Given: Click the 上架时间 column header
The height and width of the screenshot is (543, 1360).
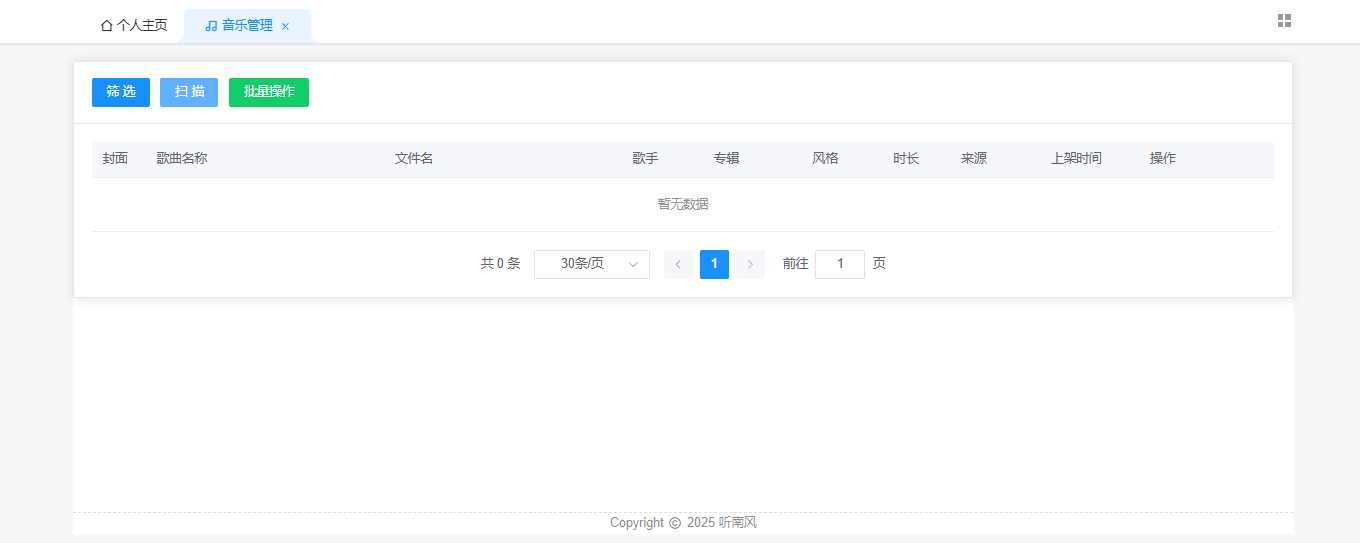Looking at the screenshot, I should pyautogui.click(x=1076, y=159).
